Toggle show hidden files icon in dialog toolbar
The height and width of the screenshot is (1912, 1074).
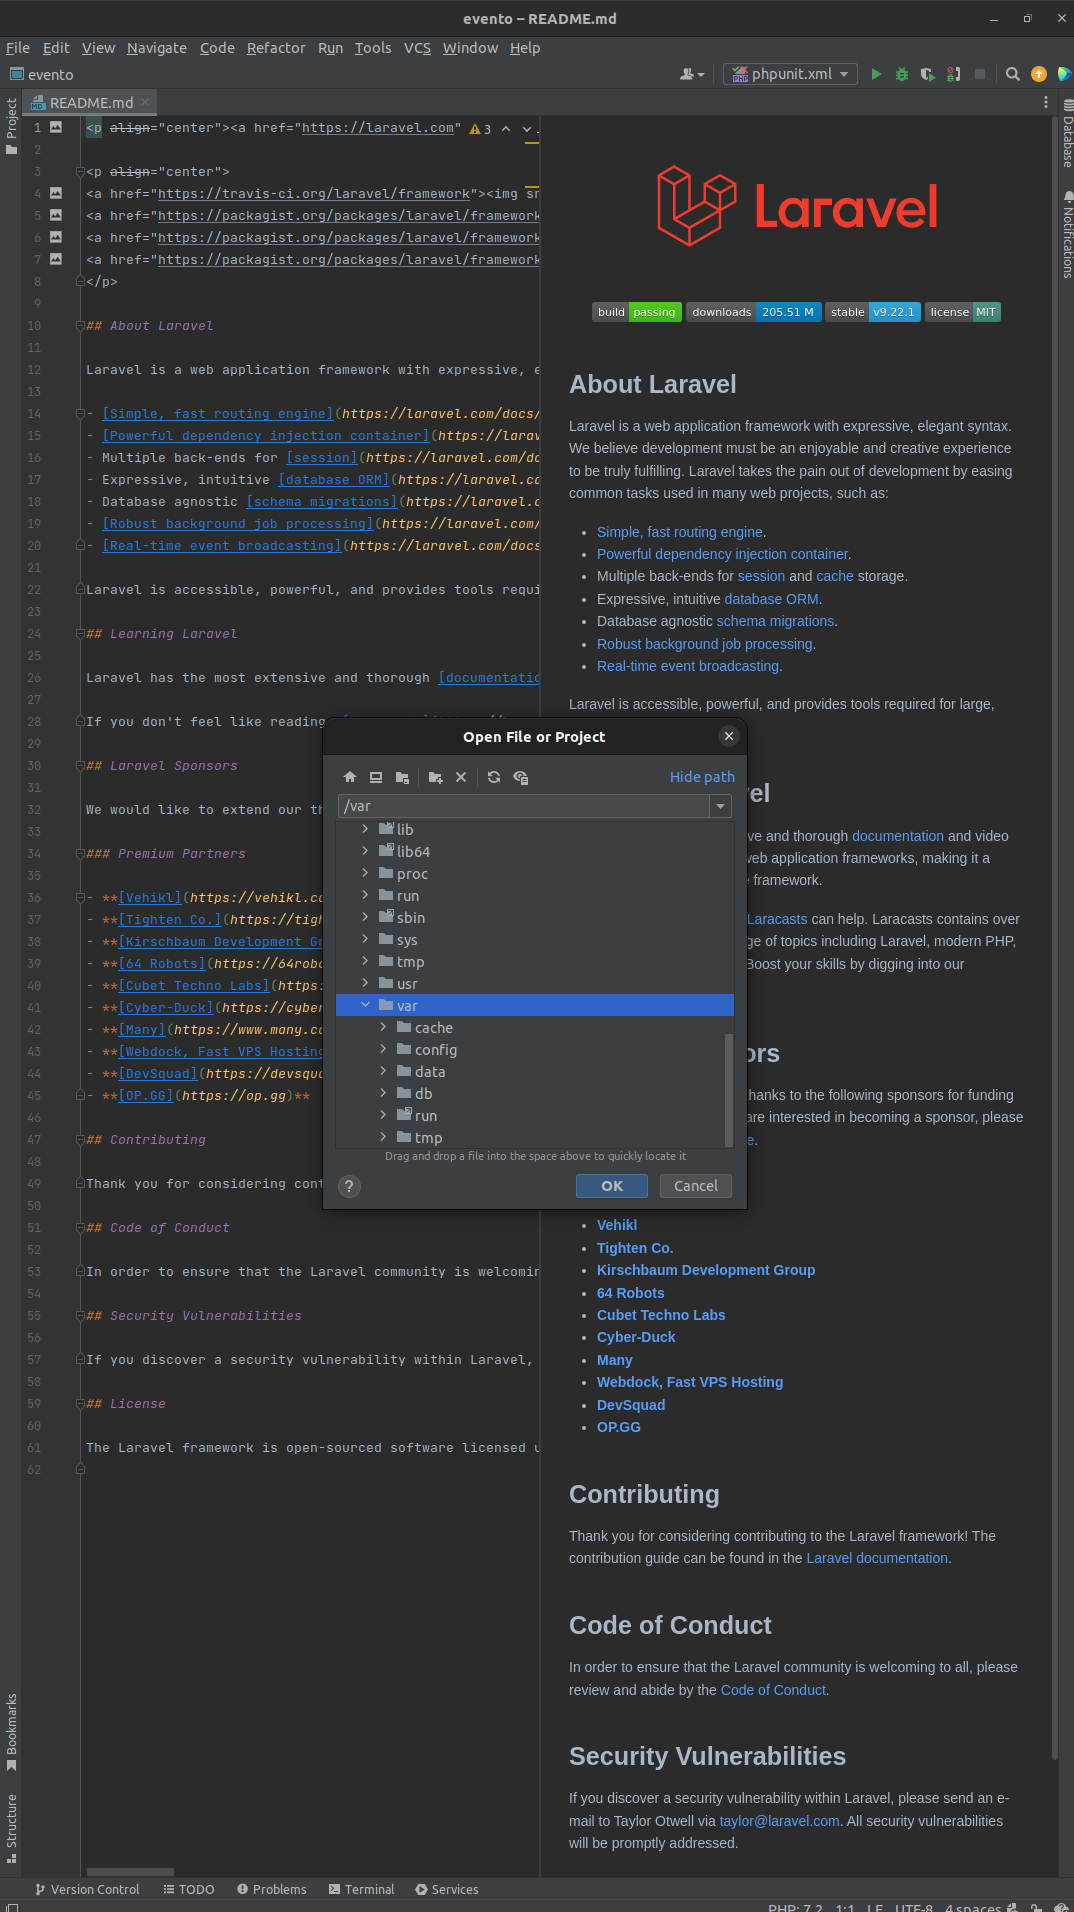pos(521,777)
